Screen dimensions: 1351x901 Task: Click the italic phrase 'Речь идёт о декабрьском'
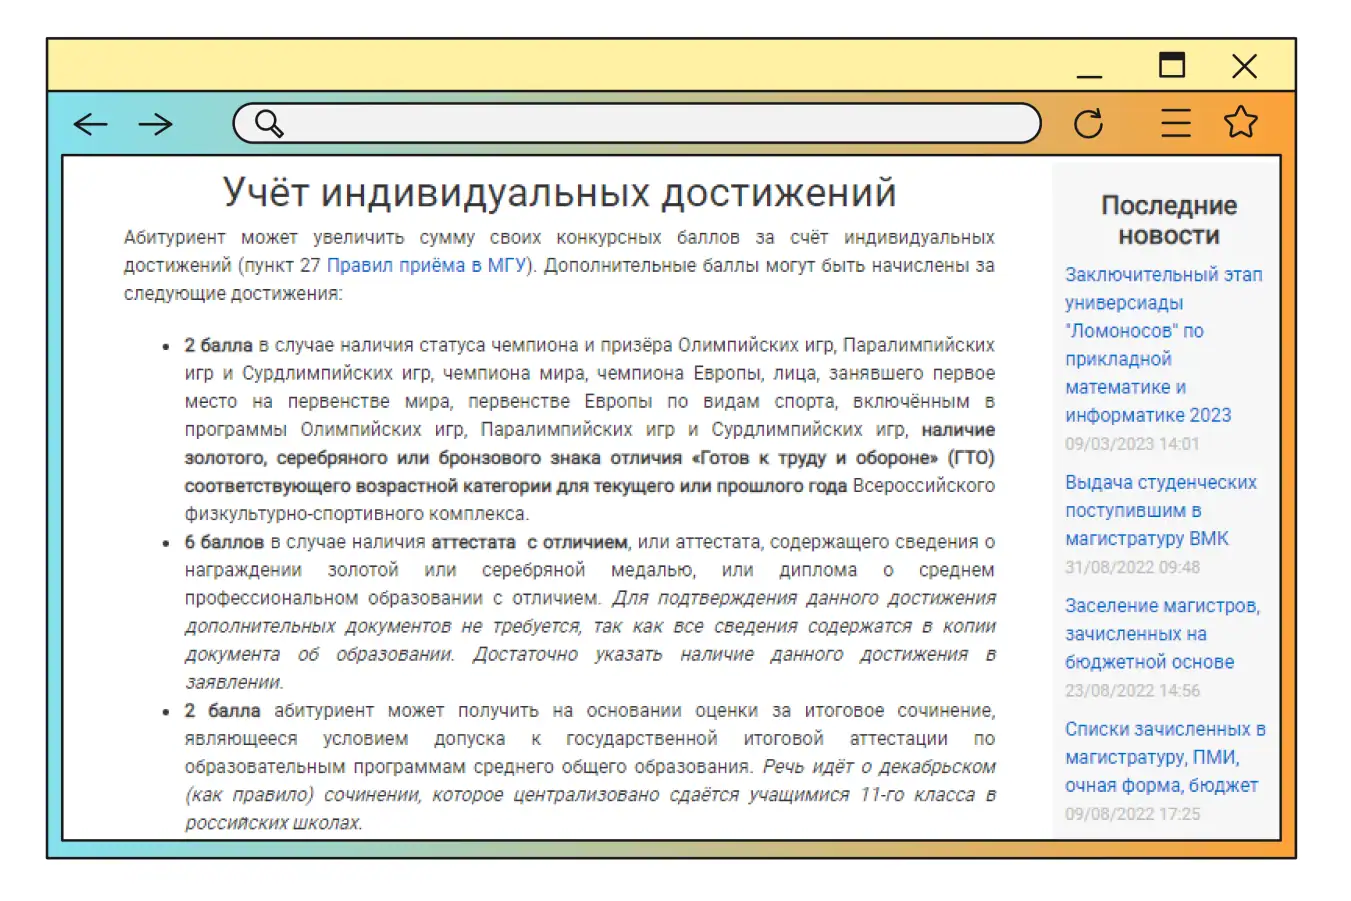879,767
